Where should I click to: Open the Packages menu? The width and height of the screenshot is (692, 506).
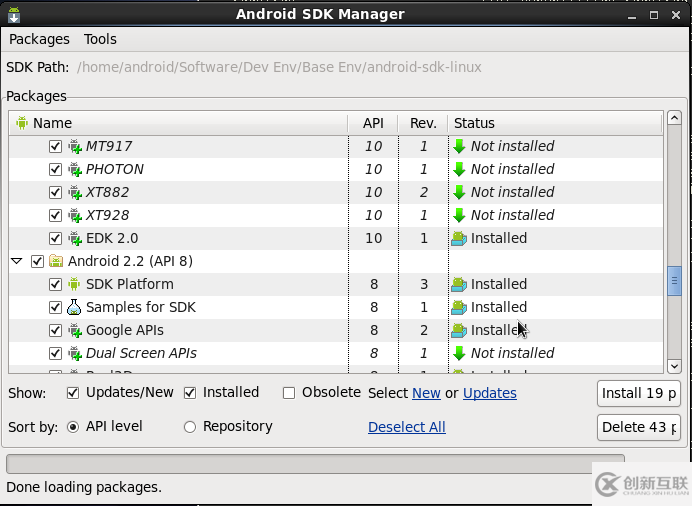pyautogui.click(x=39, y=39)
